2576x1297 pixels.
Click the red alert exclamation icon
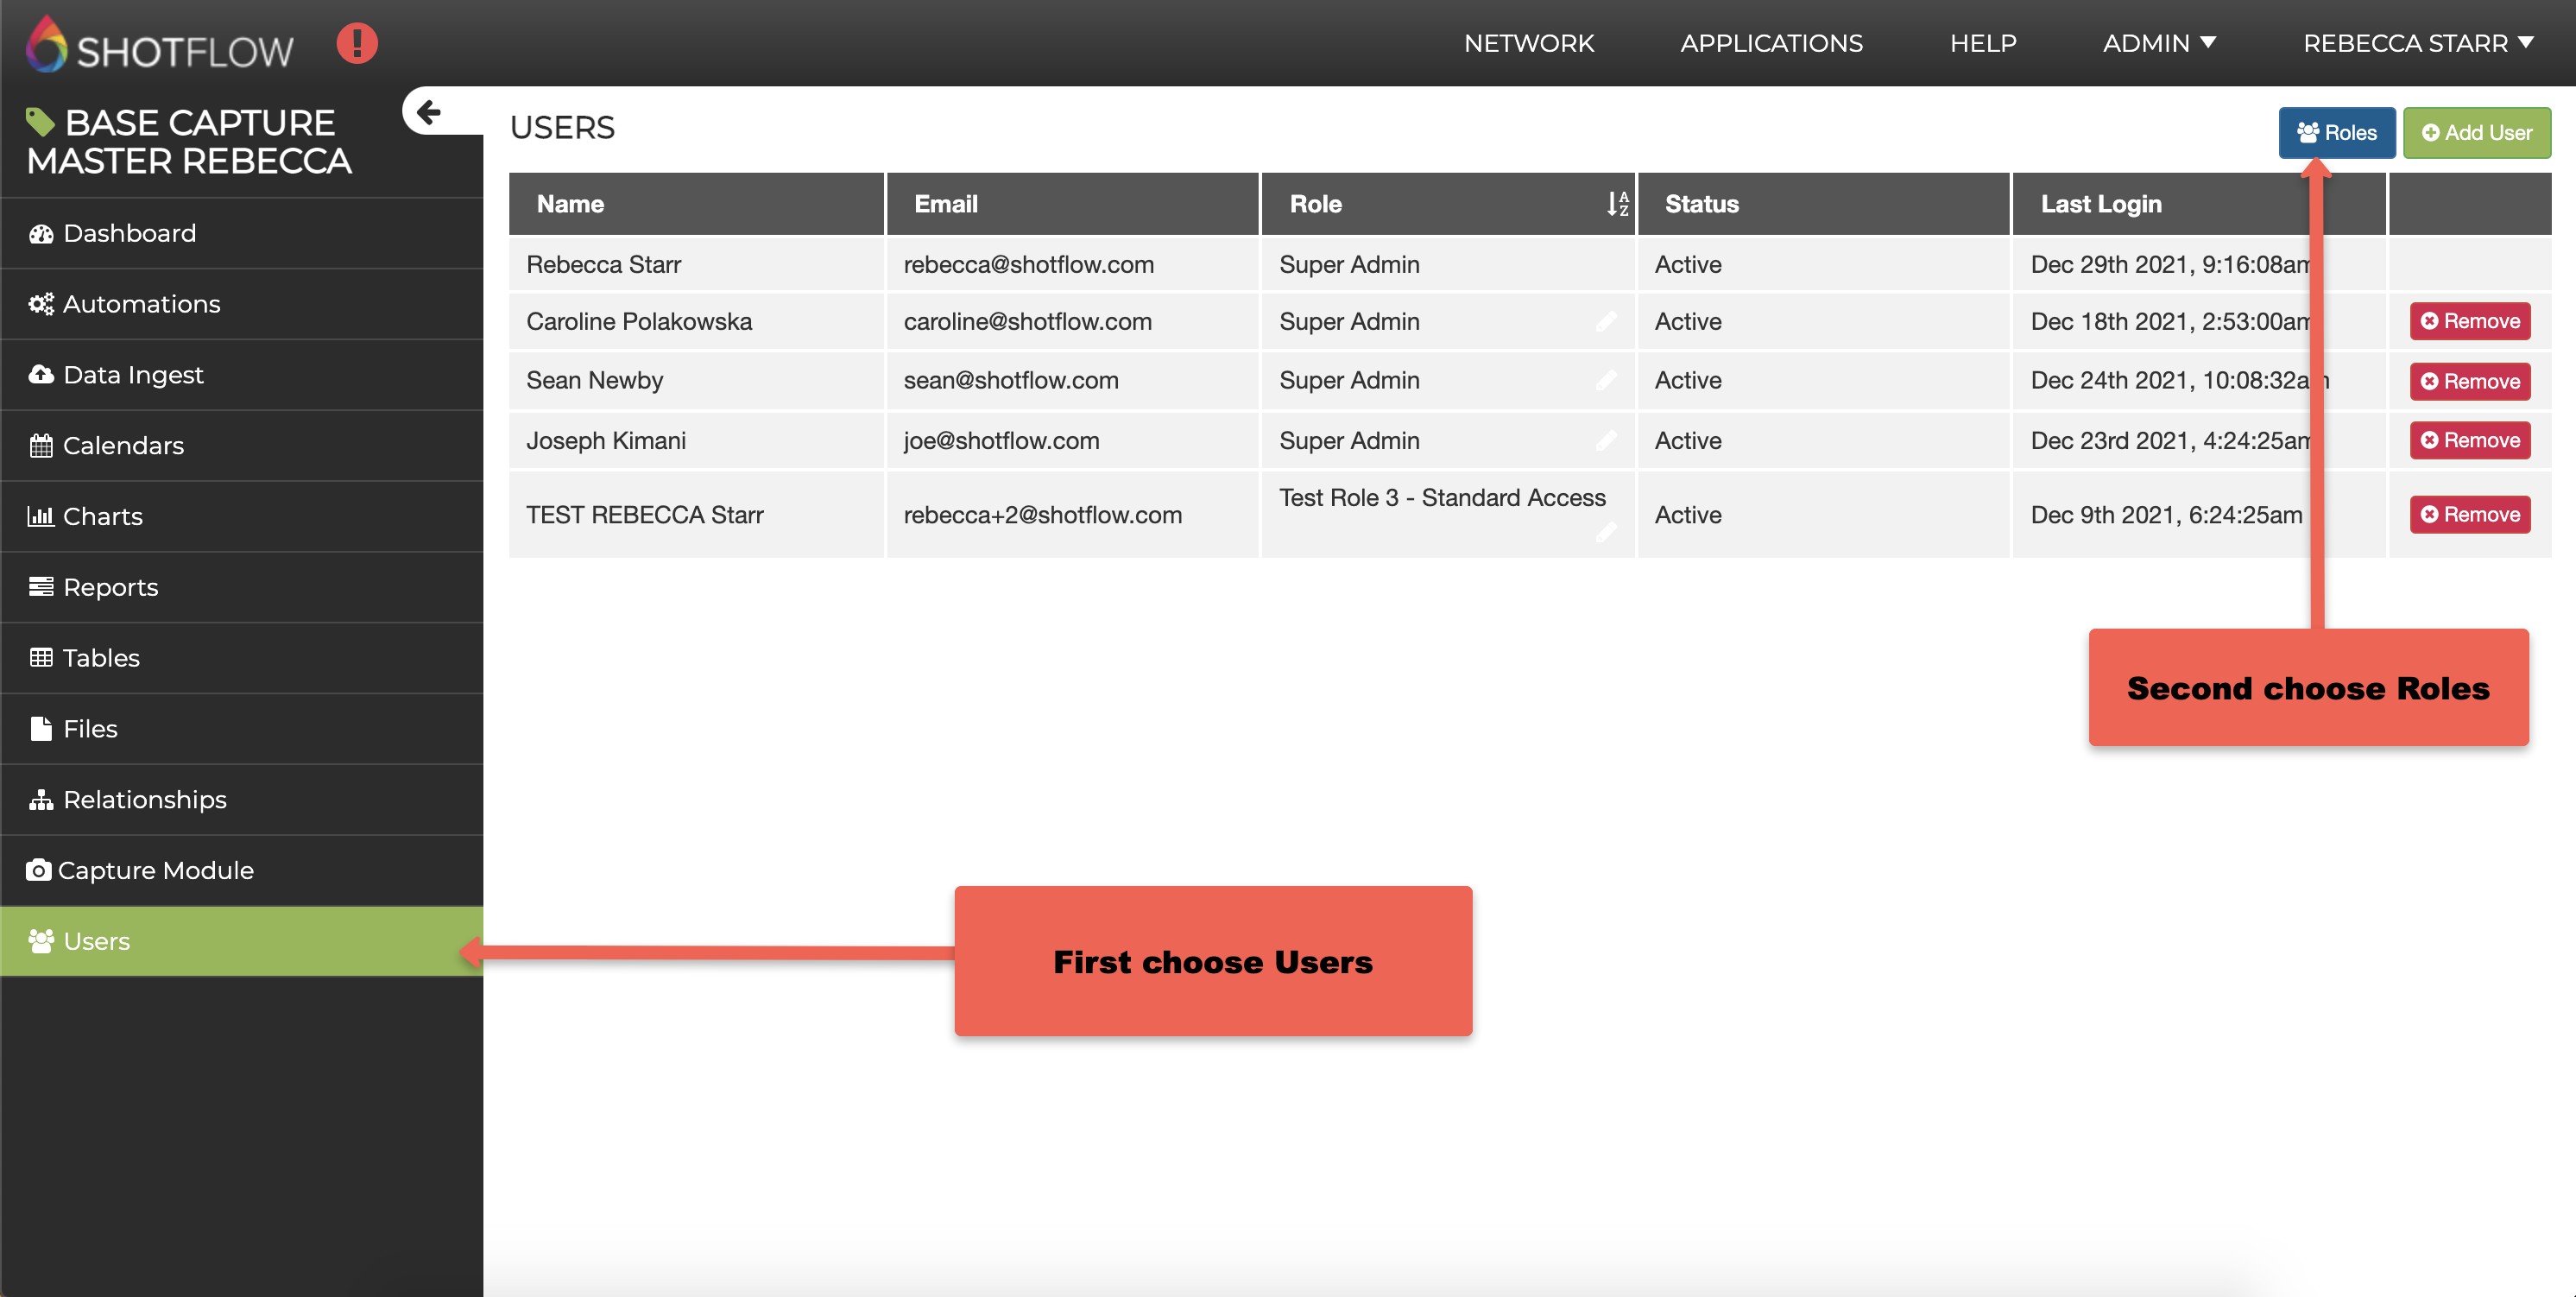coord(357,44)
